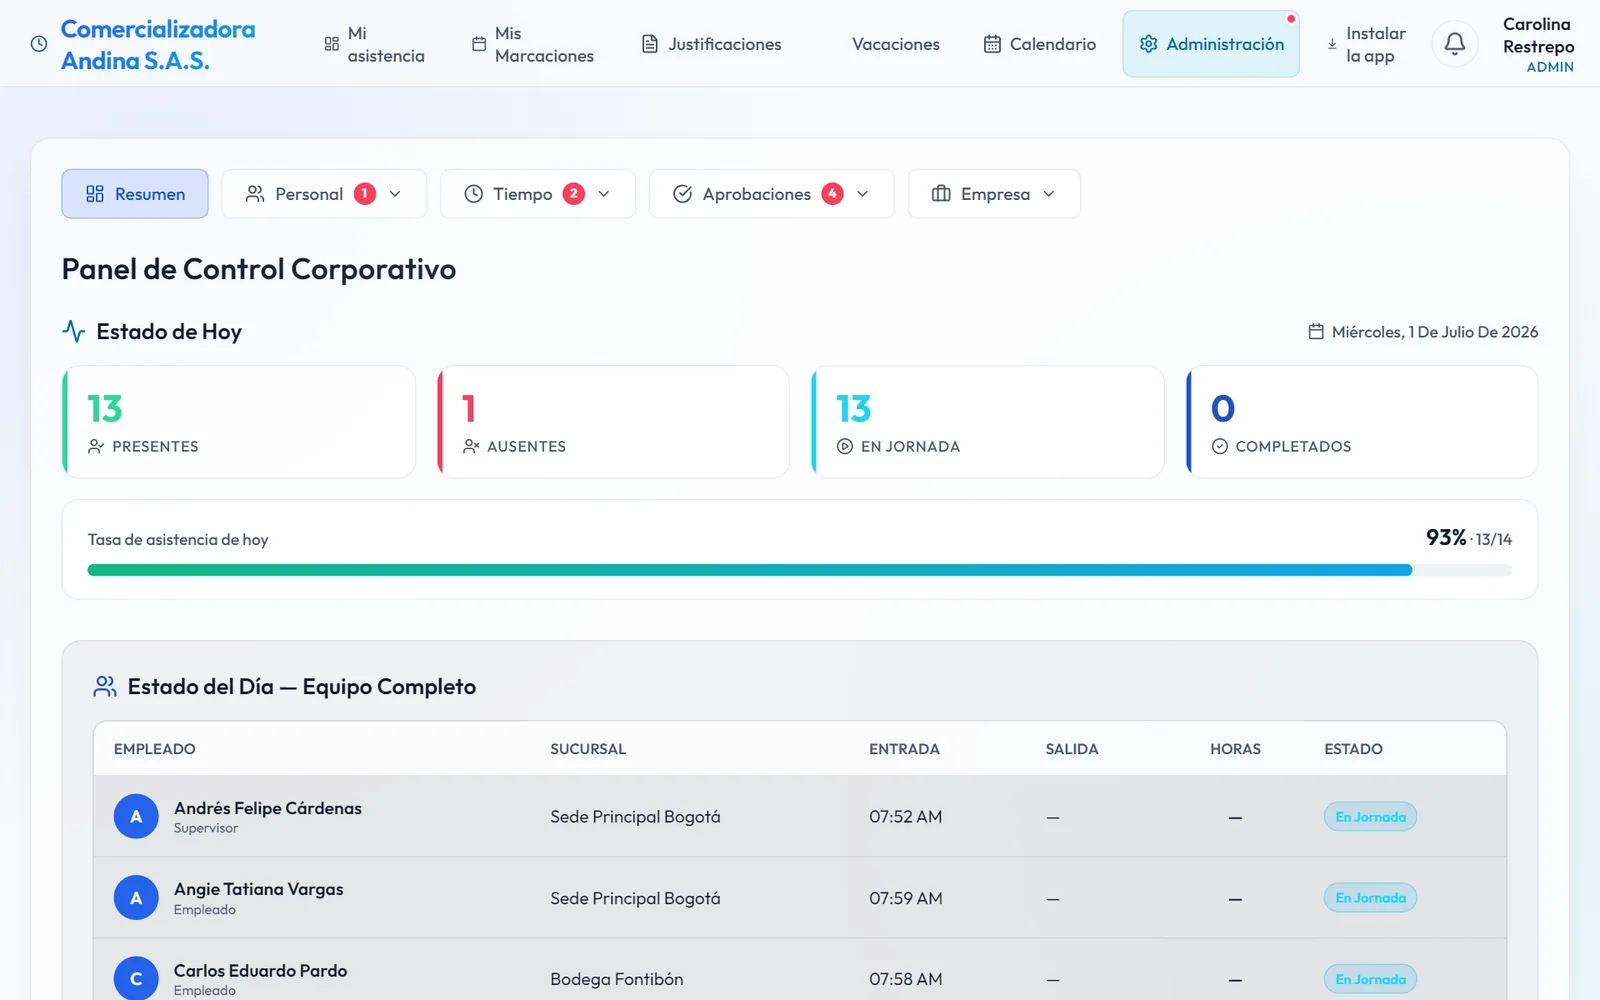
Task: Click Andrés Felipe Cárdenas avatar circle
Action: tap(136, 817)
